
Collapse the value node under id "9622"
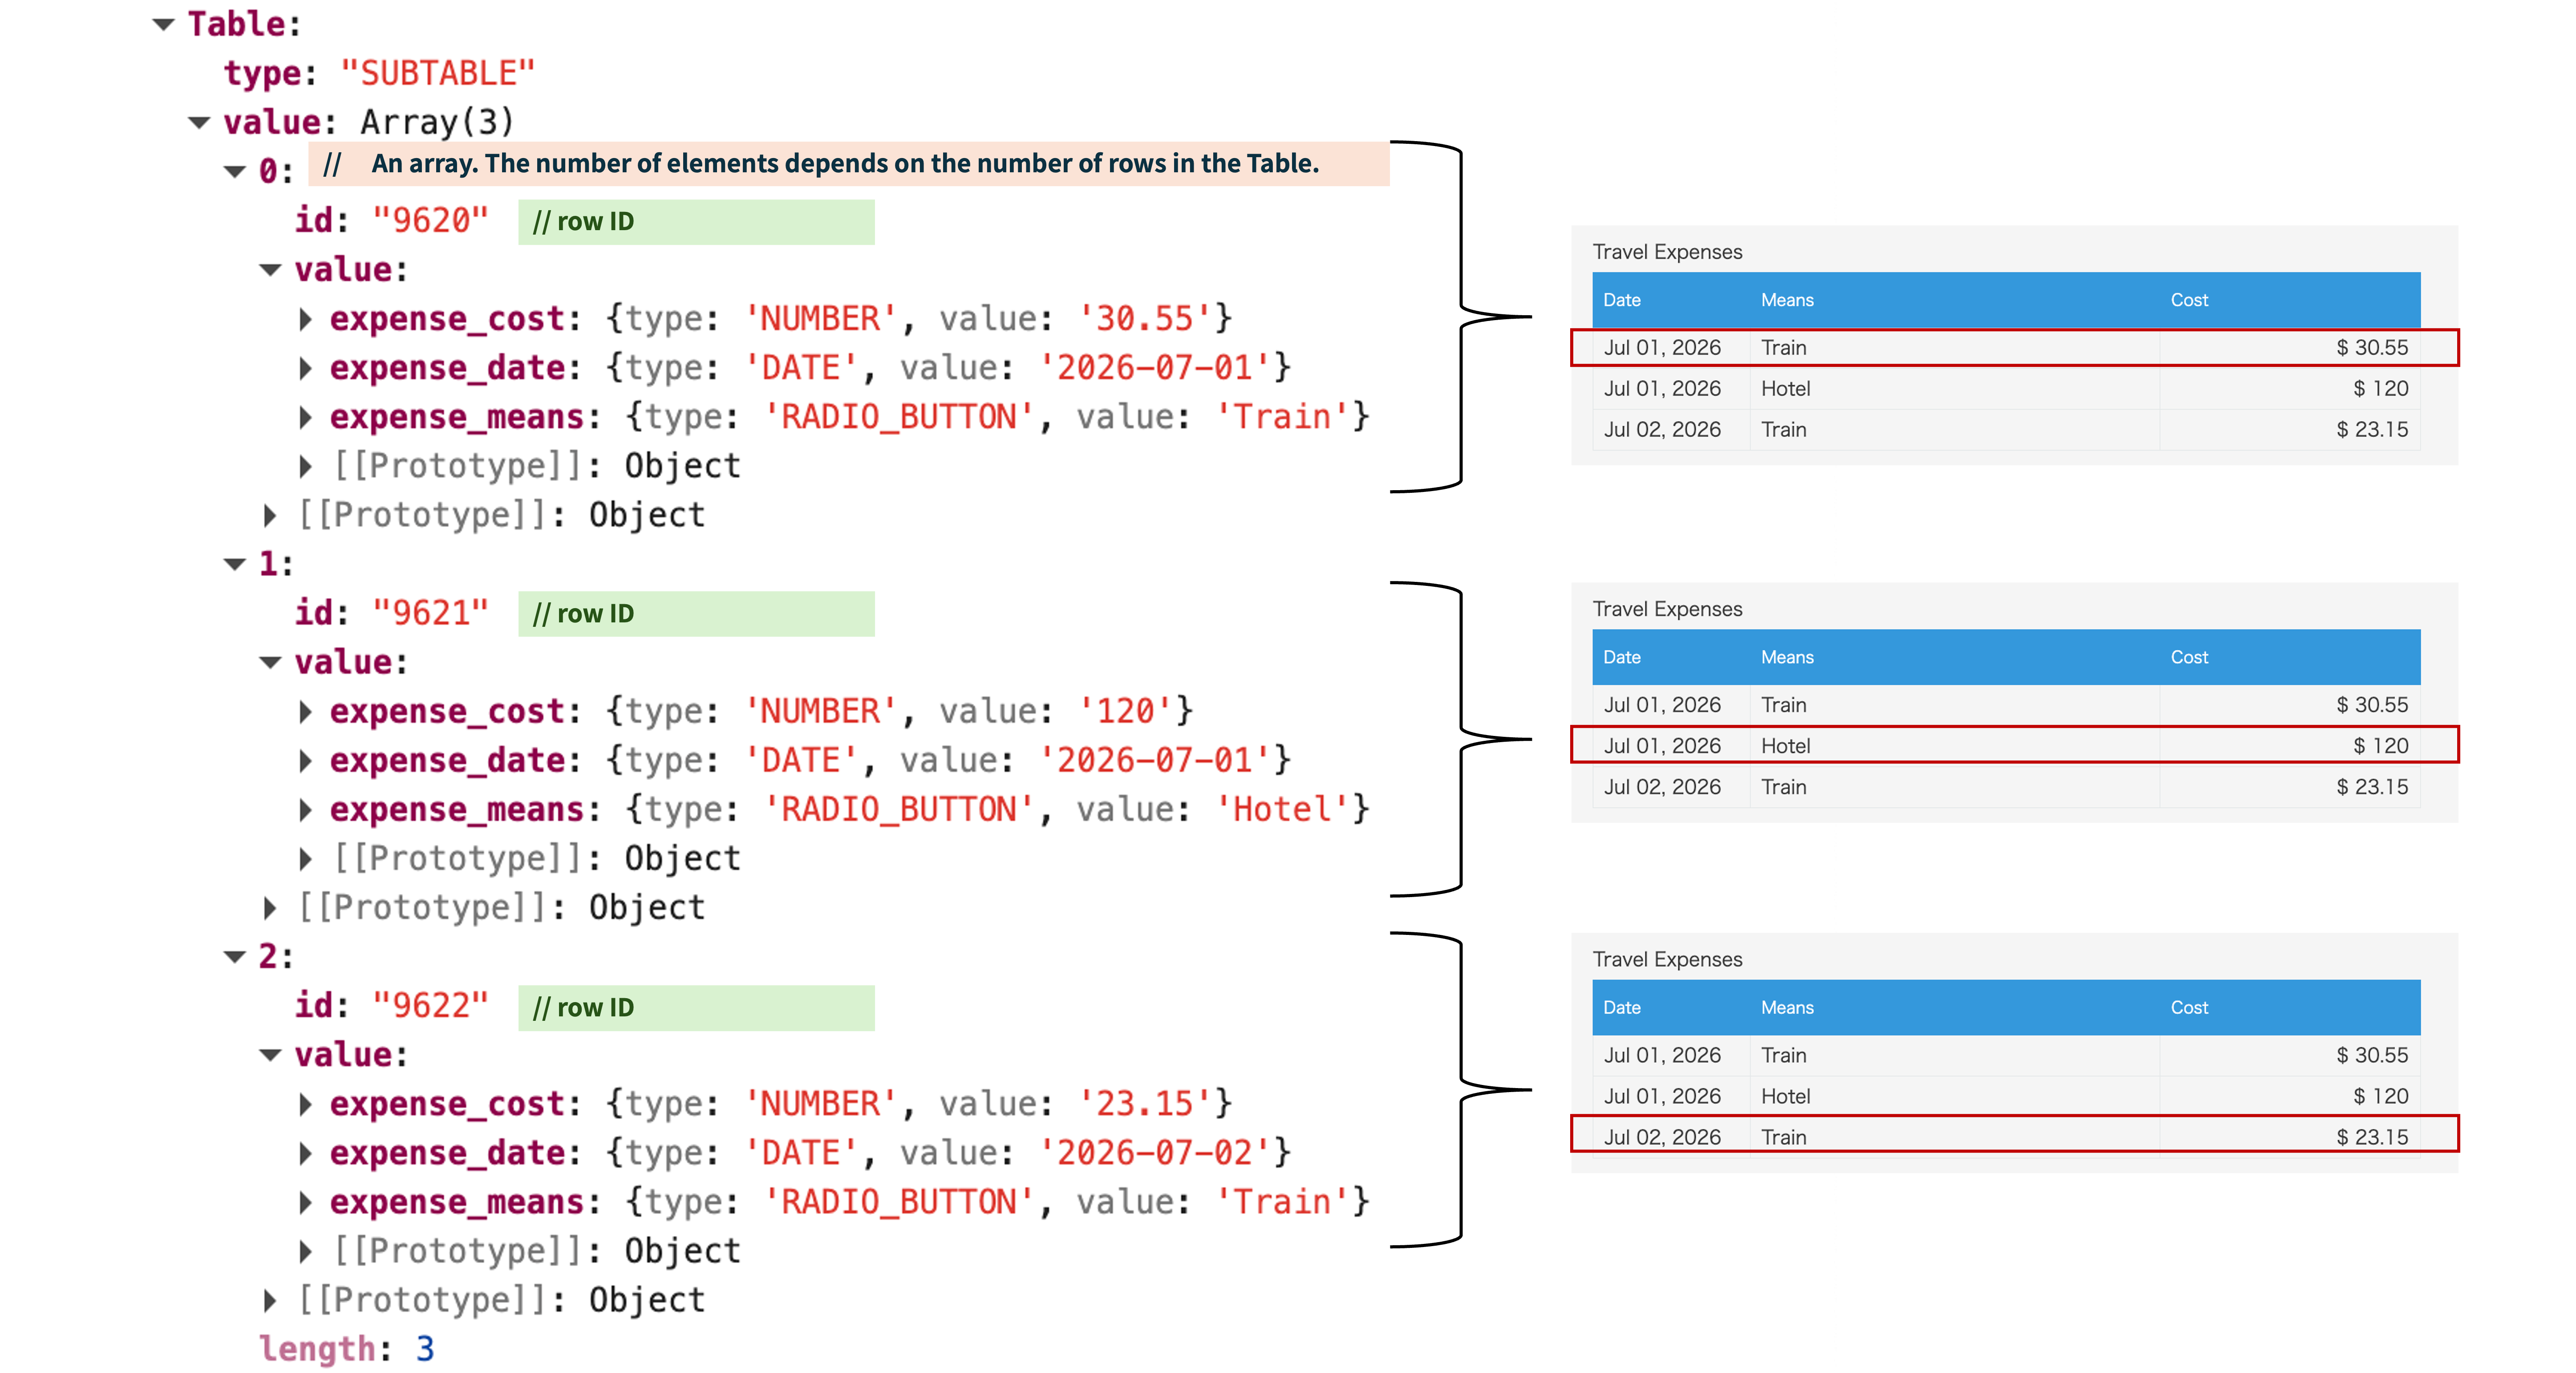[x=271, y=1056]
